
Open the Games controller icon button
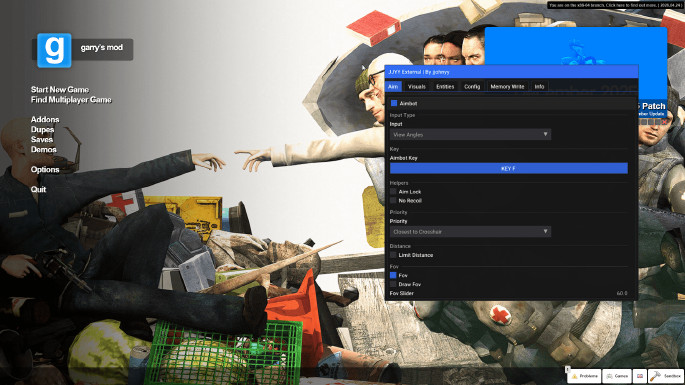pyautogui.click(x=617, y=376)
